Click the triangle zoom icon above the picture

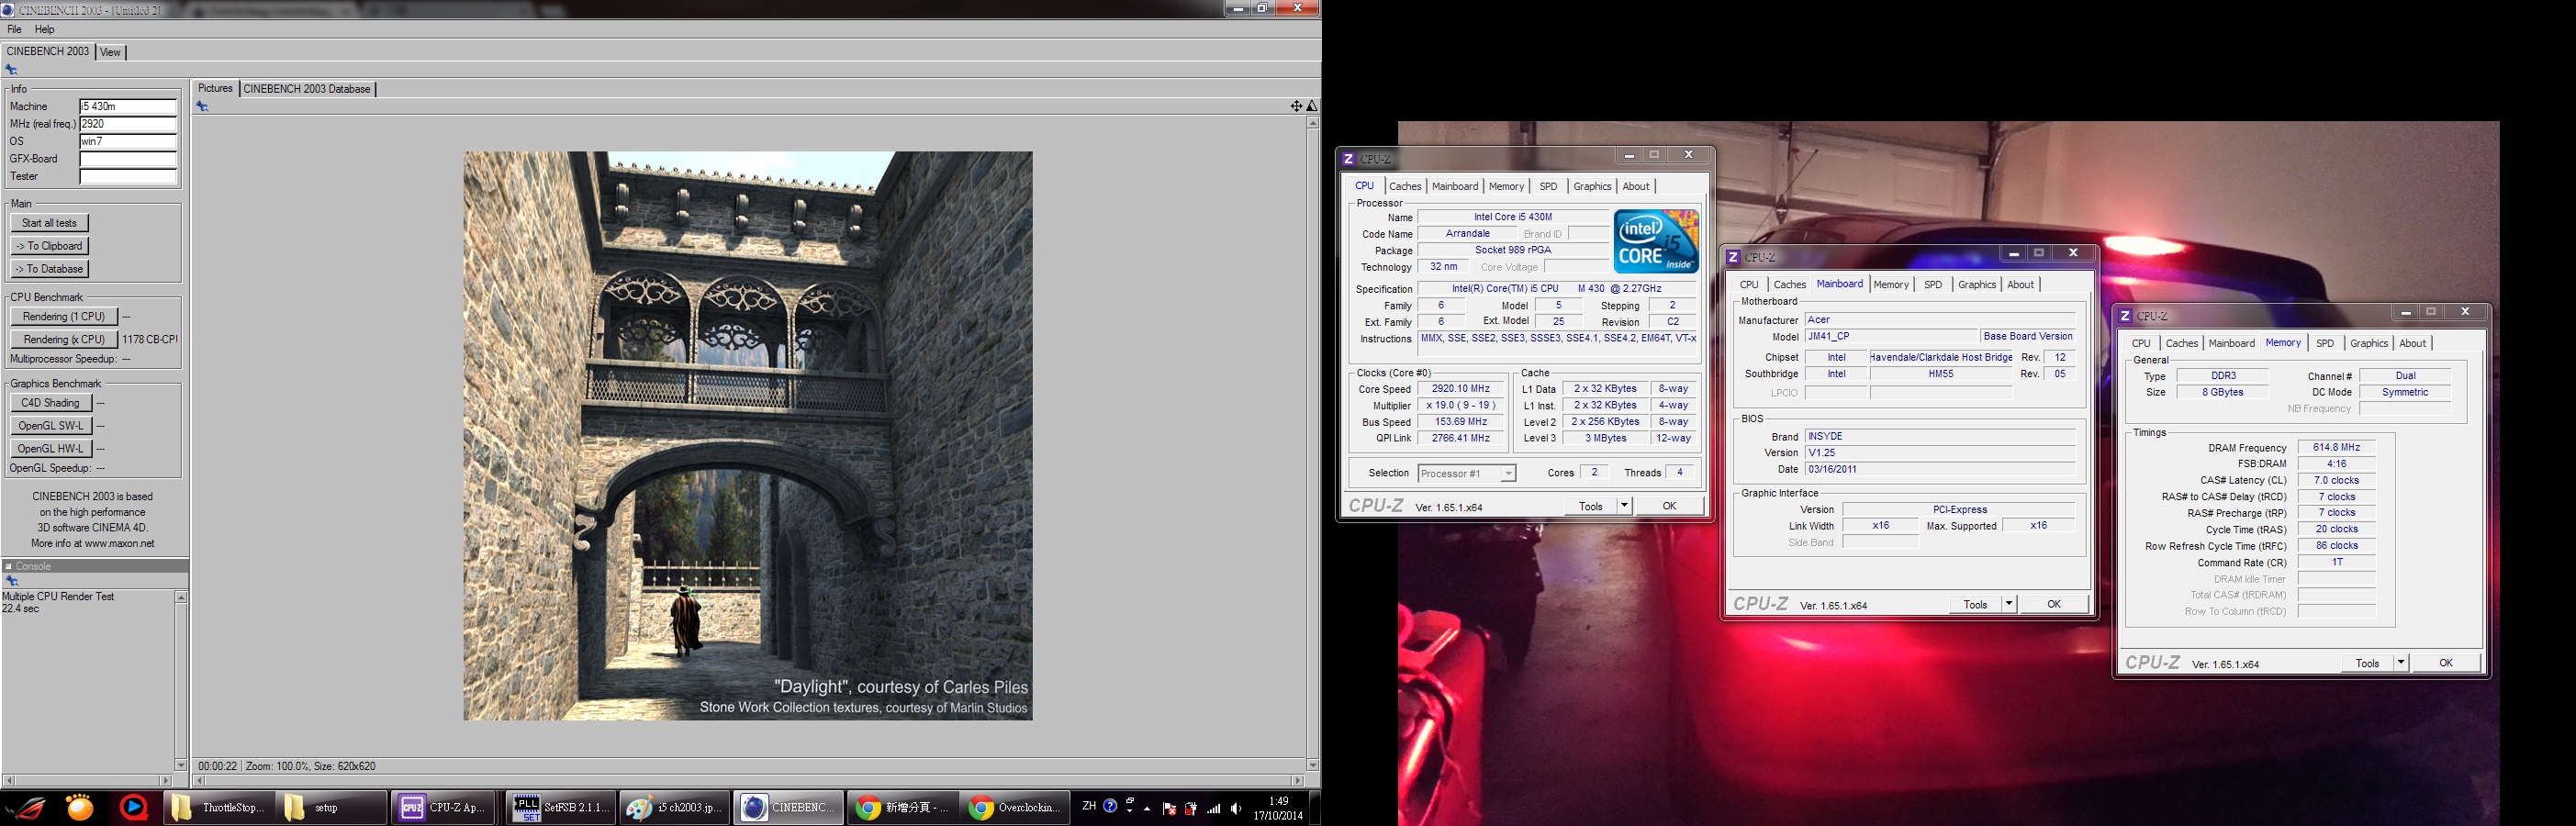pos(1312,106)
